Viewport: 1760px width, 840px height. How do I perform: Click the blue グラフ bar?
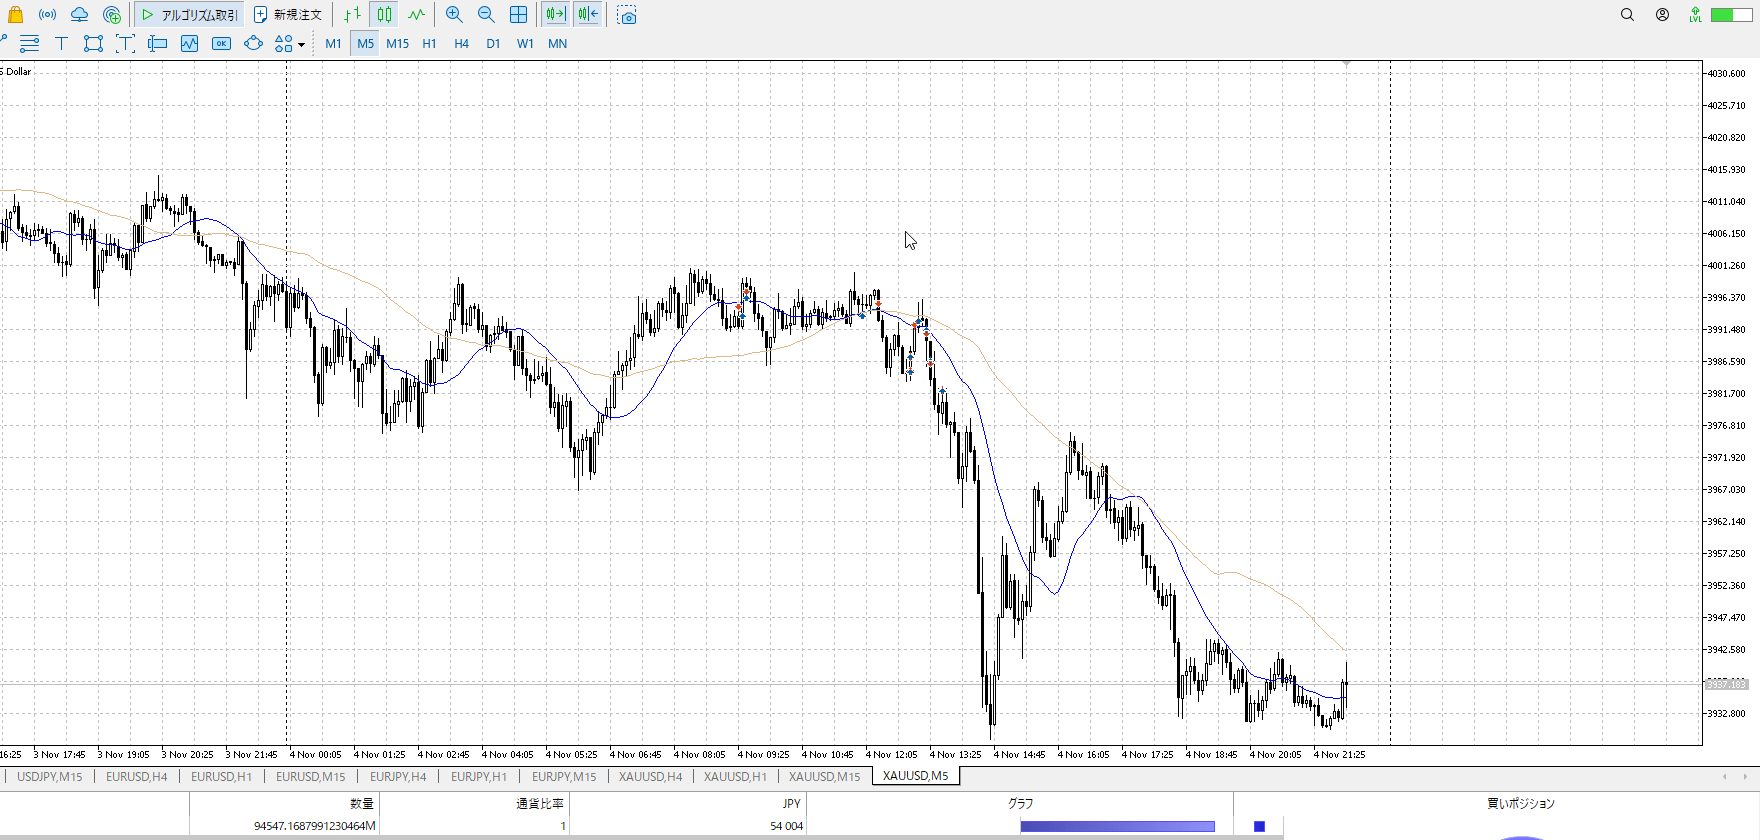(x=1117, y=826)
